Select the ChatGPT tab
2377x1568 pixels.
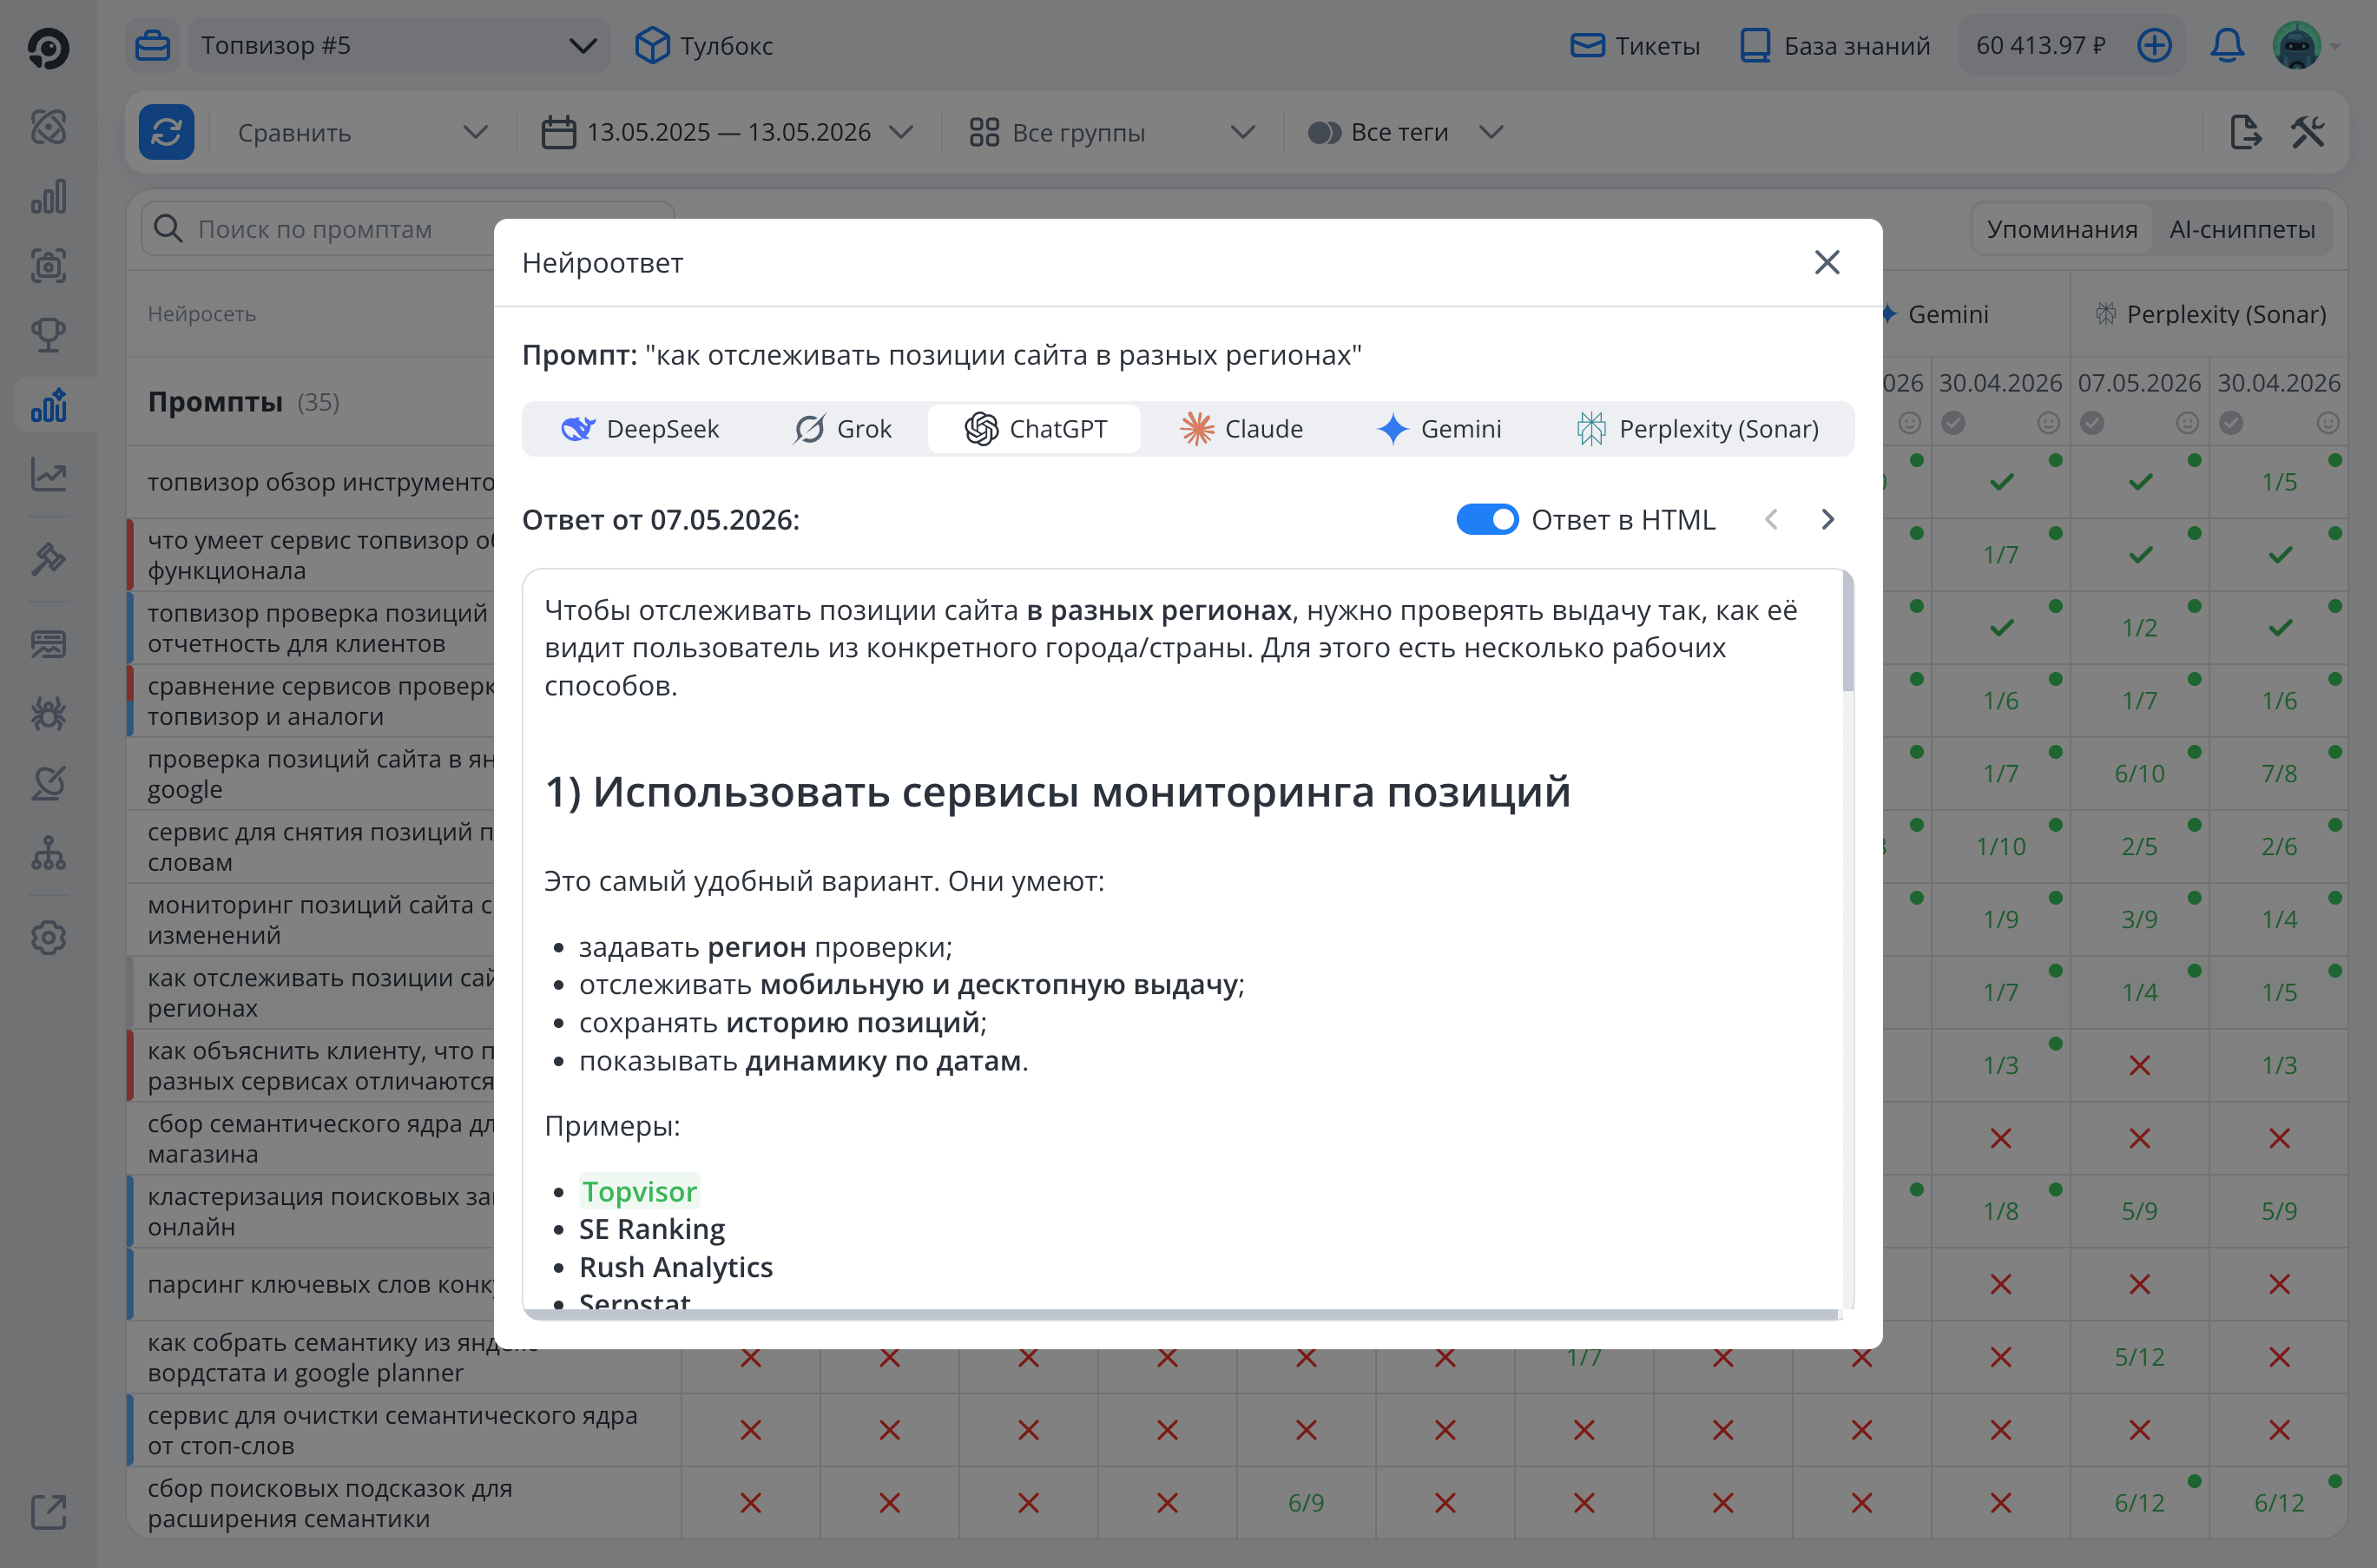(1035, 429)
